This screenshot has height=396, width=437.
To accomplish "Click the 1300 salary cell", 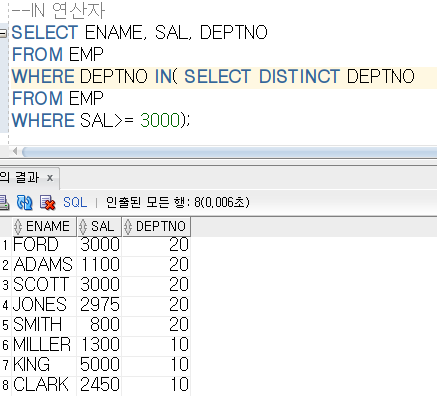I will pyautogui.click(x=99, y=345).
